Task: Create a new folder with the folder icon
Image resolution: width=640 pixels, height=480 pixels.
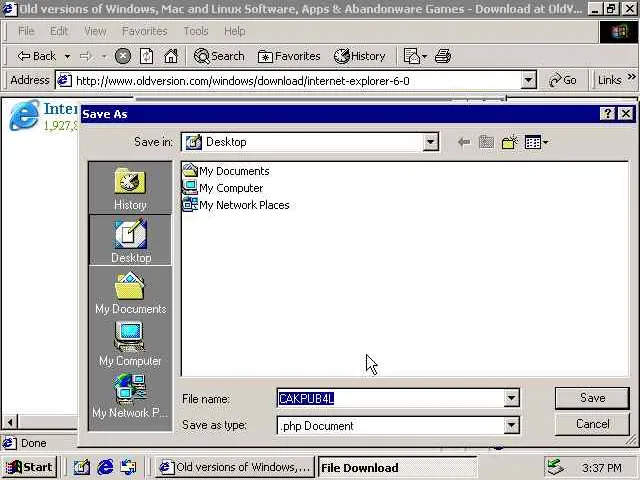Action: point(510,142)
